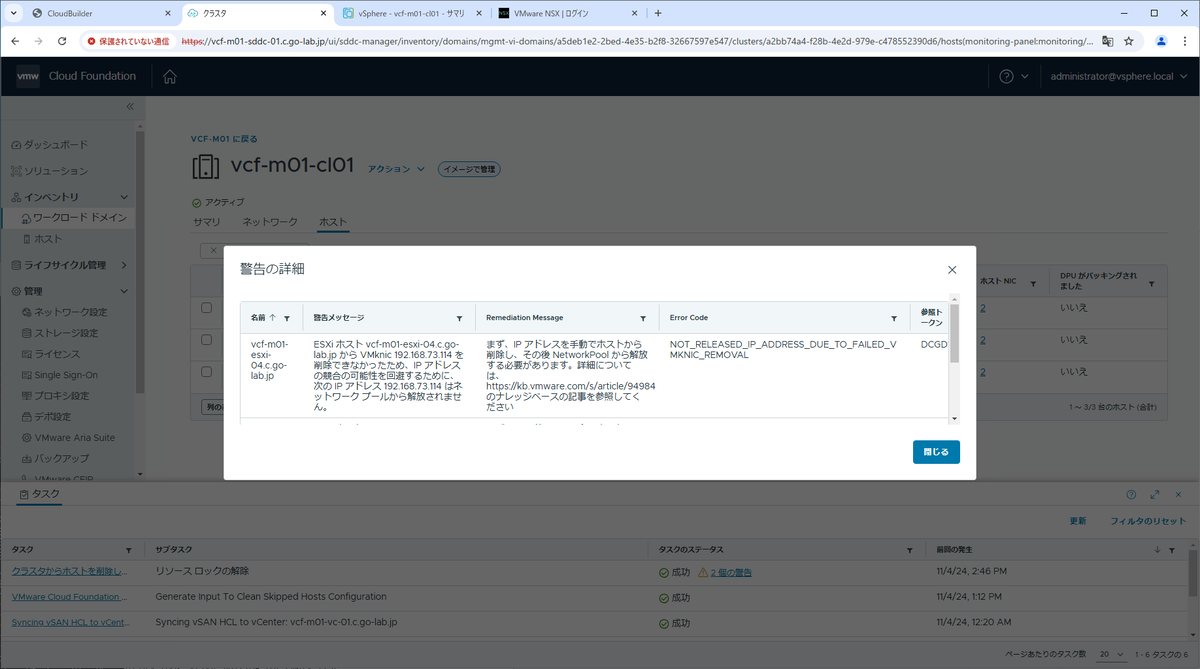Open クラスタからホストを削除 task link
The image size is (1200, 669).
(70, 571)
